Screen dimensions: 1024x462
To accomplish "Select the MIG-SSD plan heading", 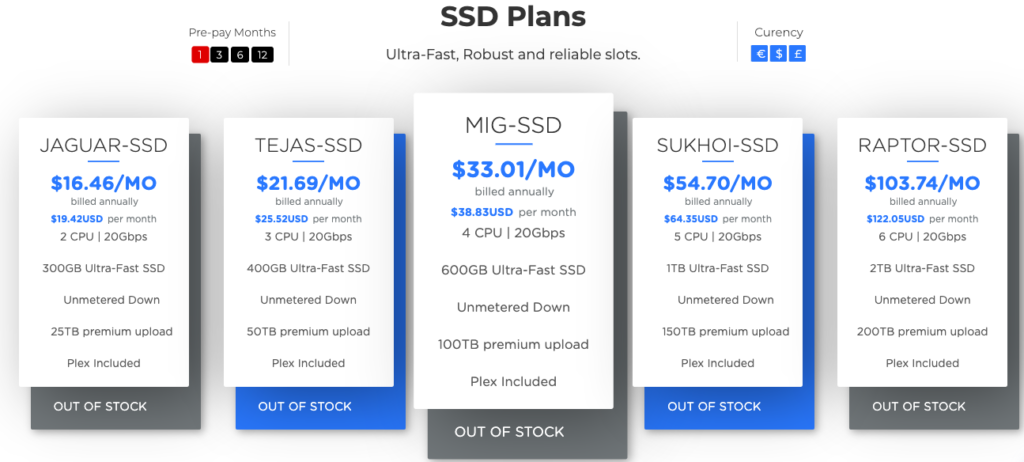I will click(513, 125).
